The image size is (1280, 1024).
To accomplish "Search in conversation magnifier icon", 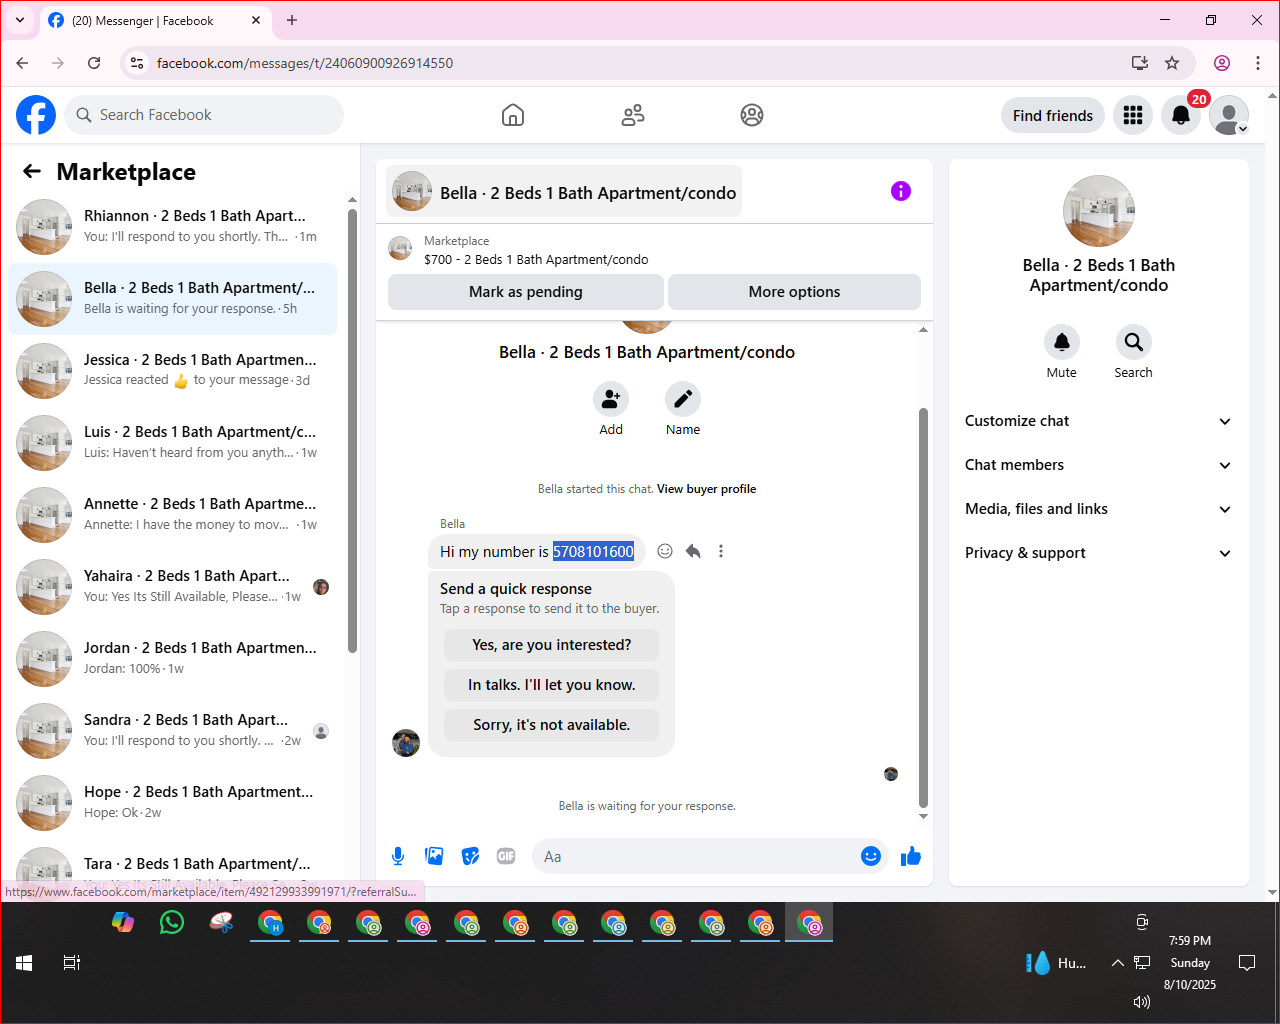I will click(1134, 343).
